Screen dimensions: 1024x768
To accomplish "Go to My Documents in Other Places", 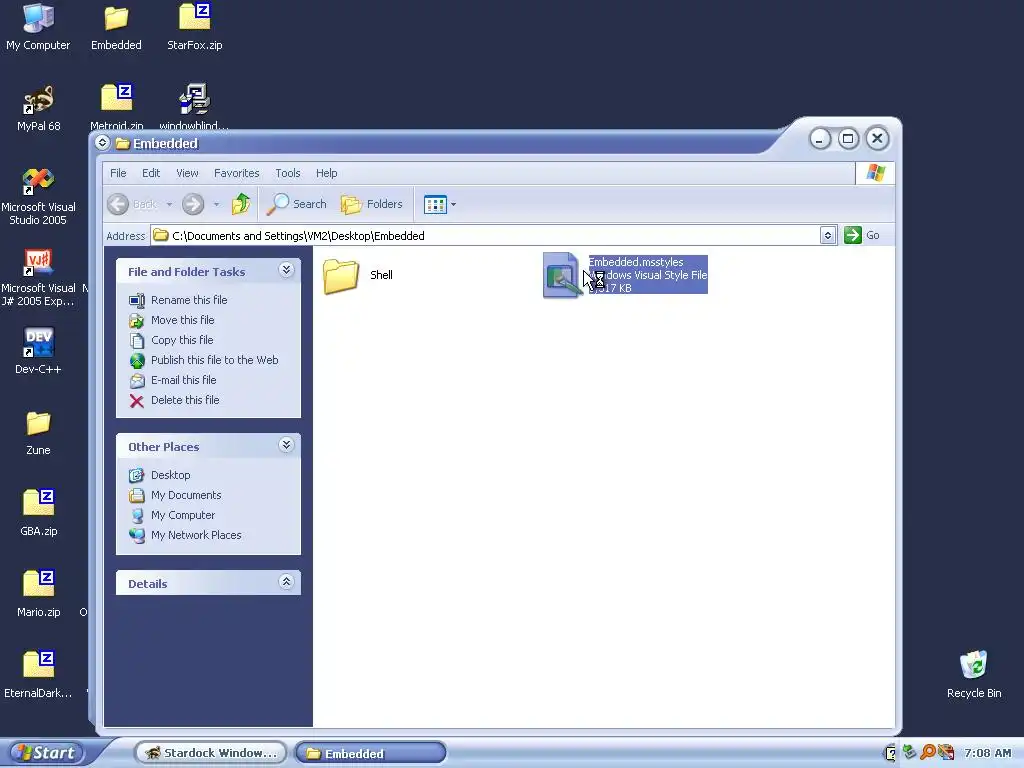I will click(x=186, y=495).
